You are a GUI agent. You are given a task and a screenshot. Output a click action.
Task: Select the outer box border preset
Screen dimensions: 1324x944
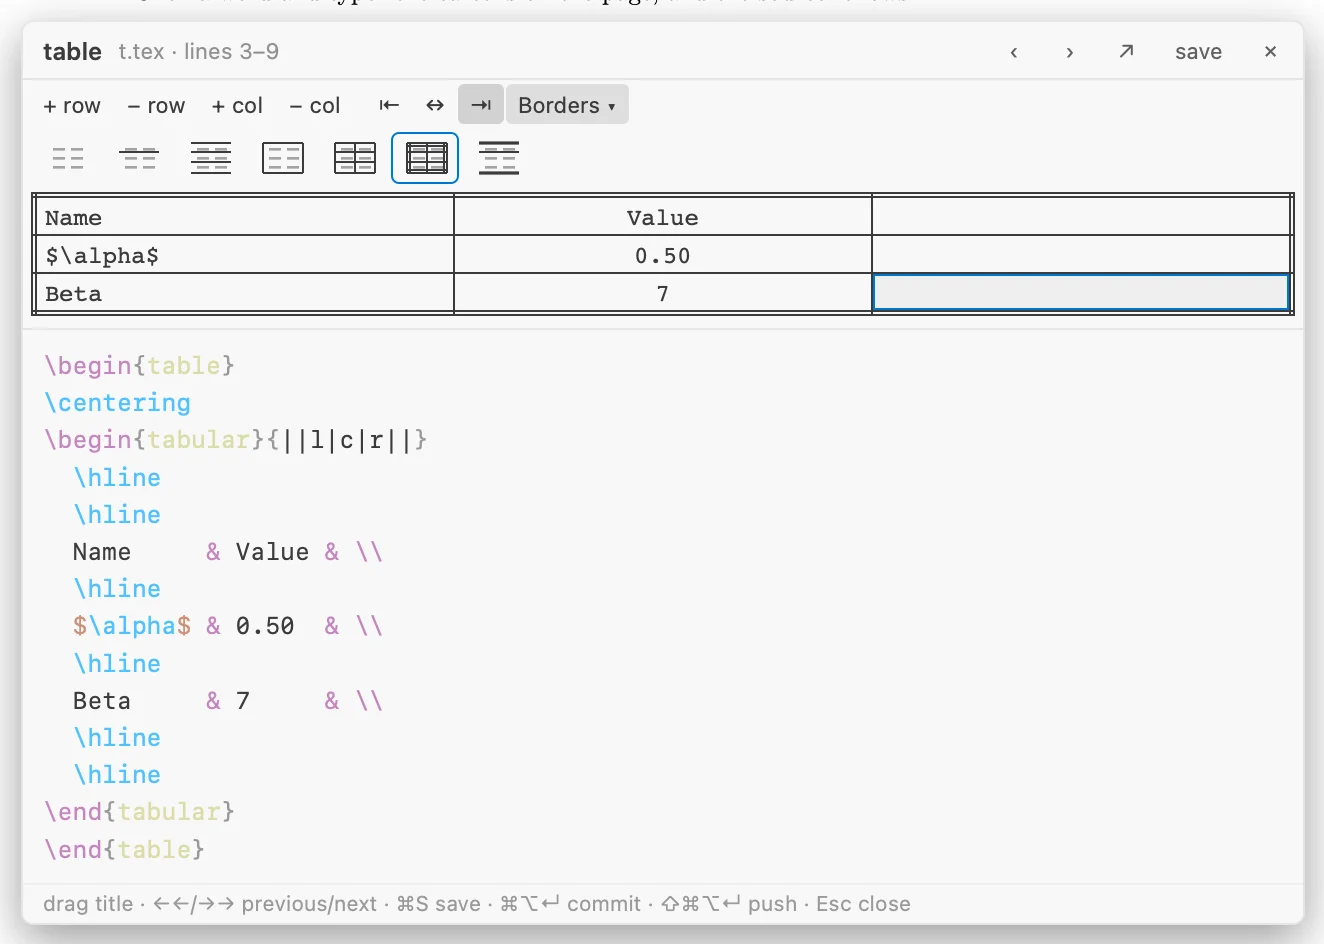pos(283,158)
